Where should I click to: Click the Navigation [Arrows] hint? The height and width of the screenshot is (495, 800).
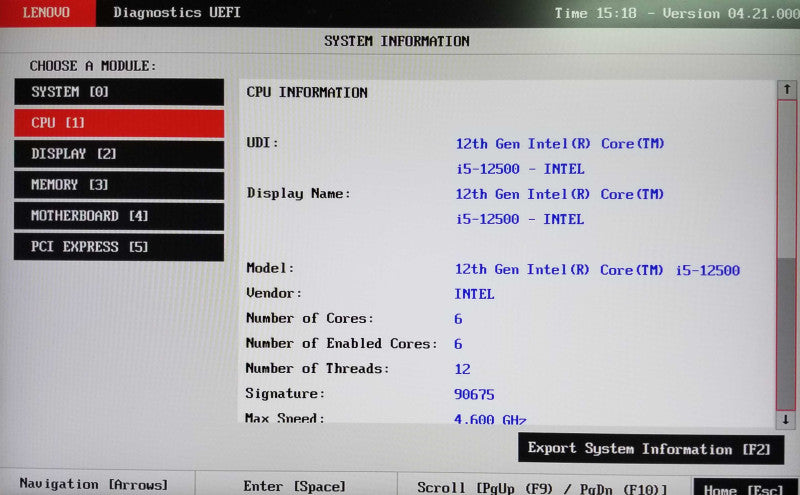93,484
